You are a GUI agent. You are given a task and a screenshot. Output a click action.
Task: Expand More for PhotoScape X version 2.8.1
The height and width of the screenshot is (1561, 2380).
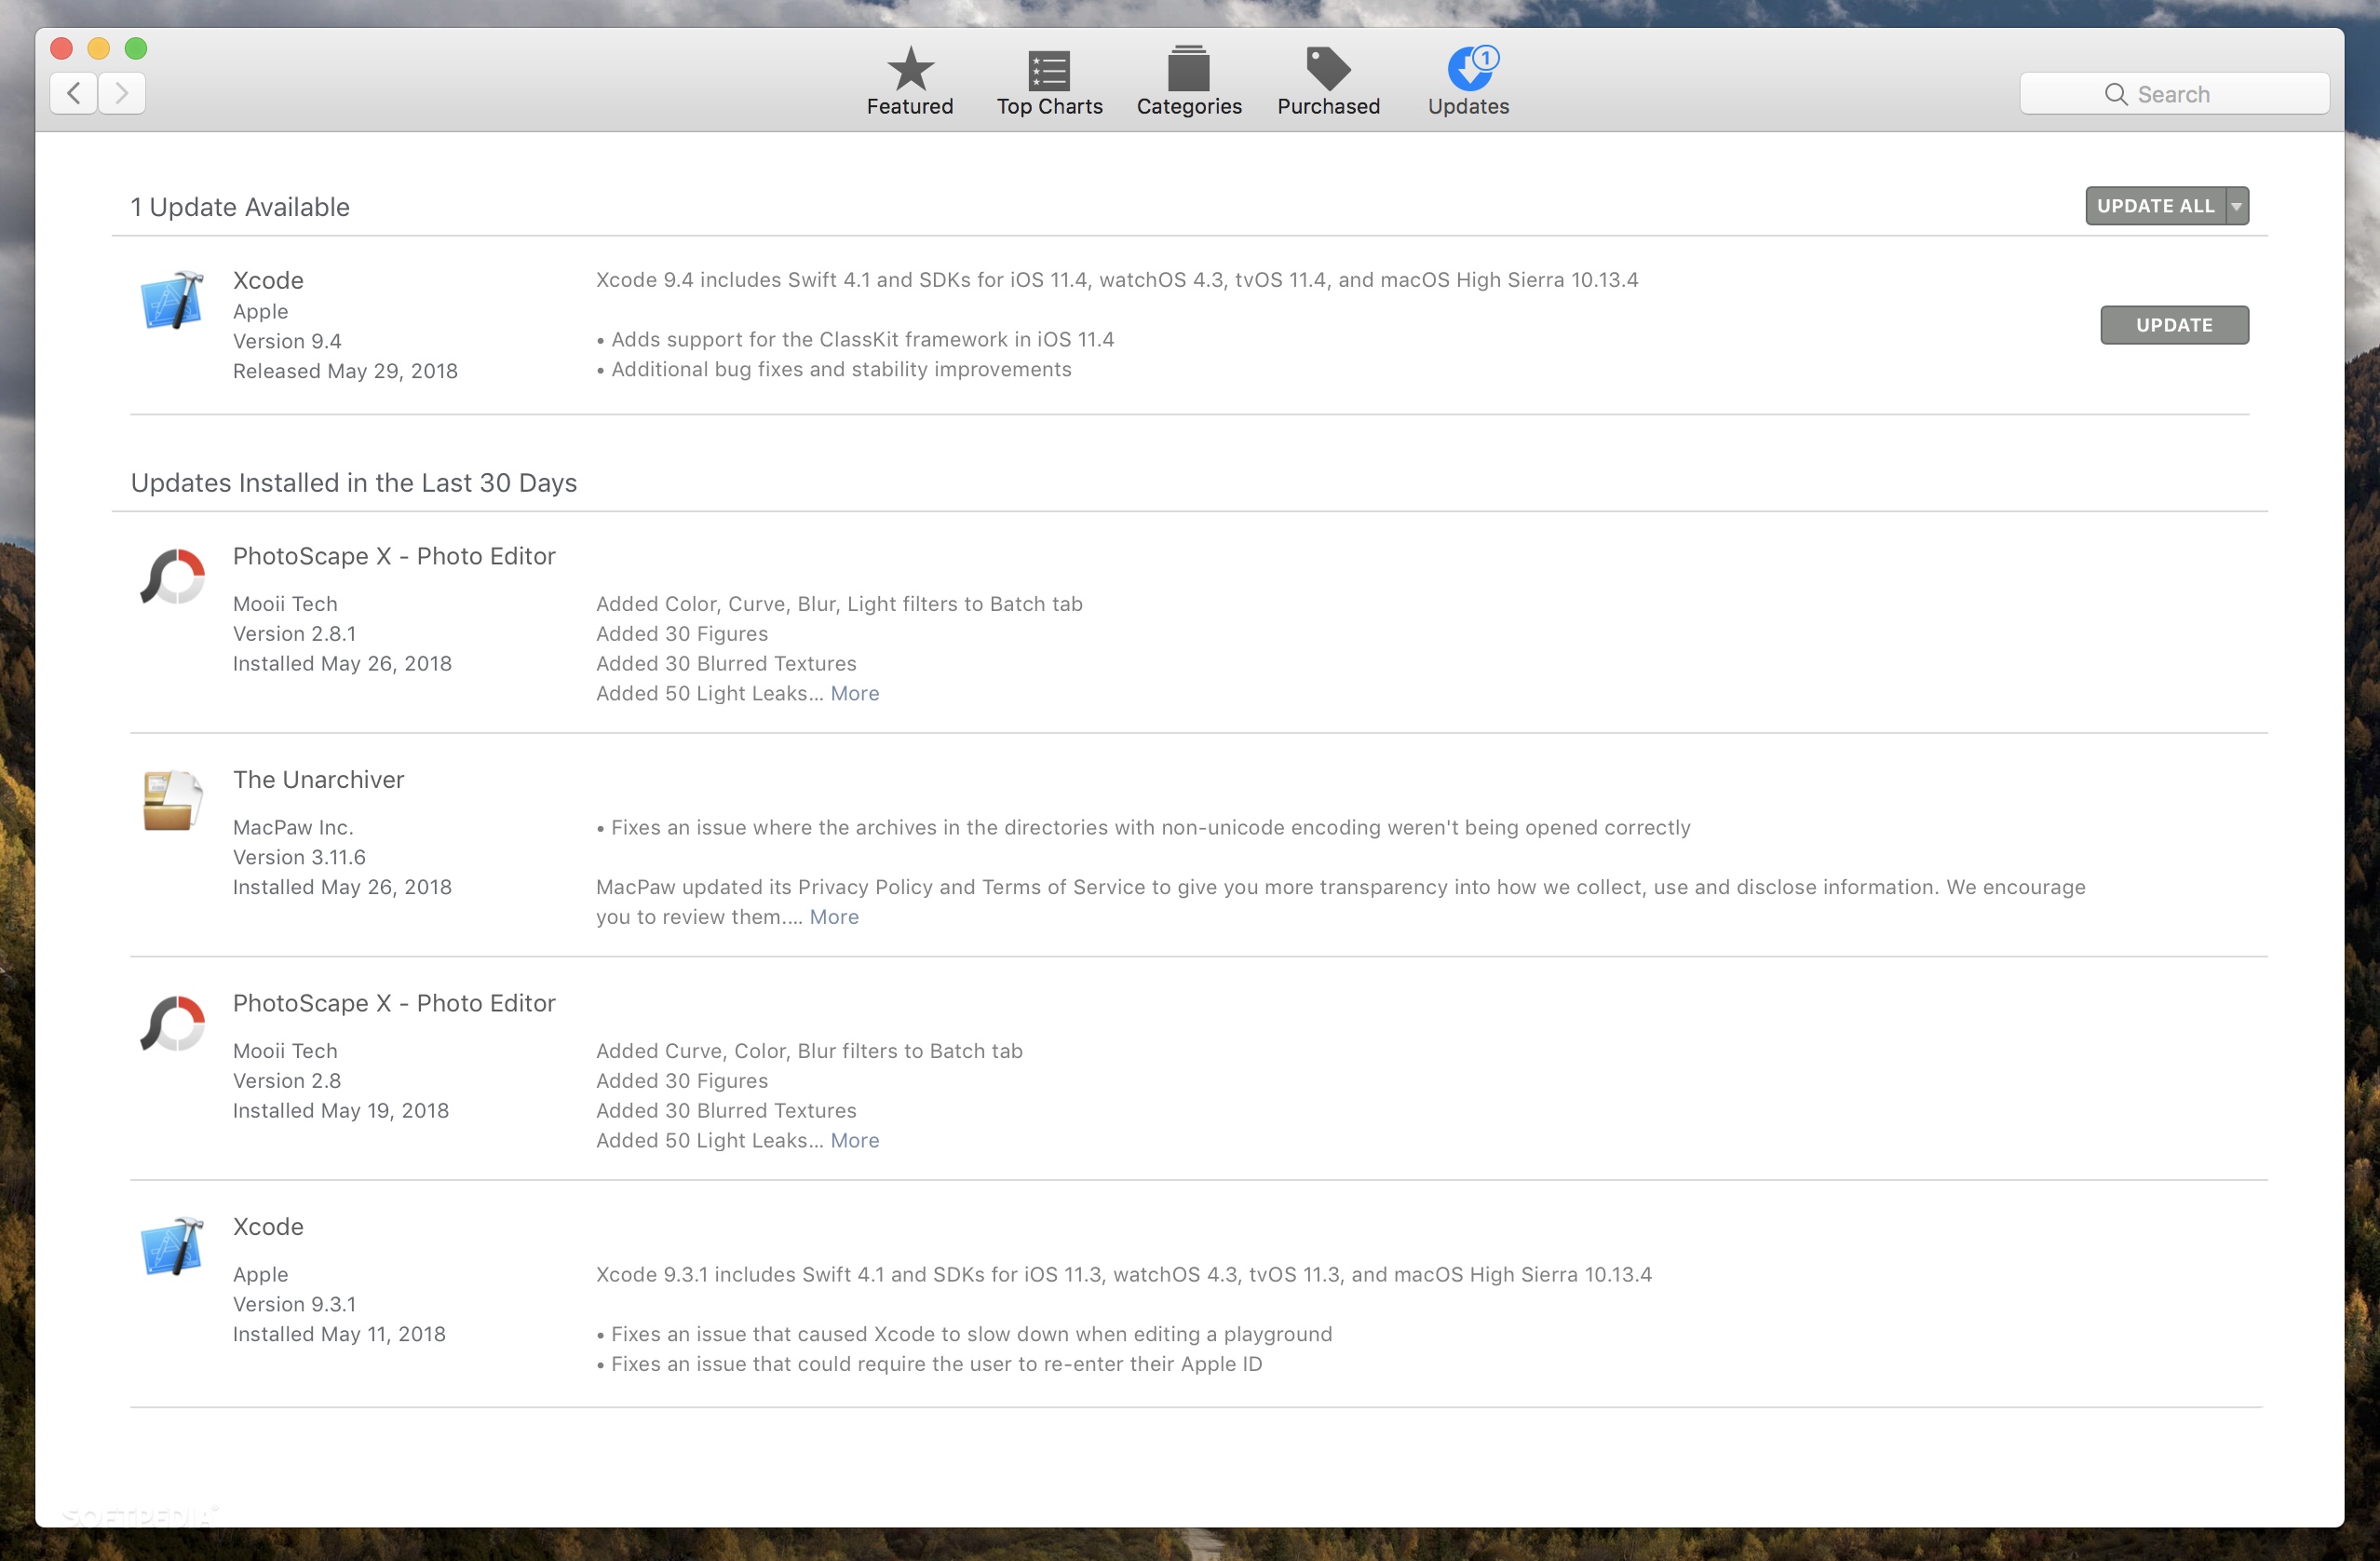tap(854, 693)
